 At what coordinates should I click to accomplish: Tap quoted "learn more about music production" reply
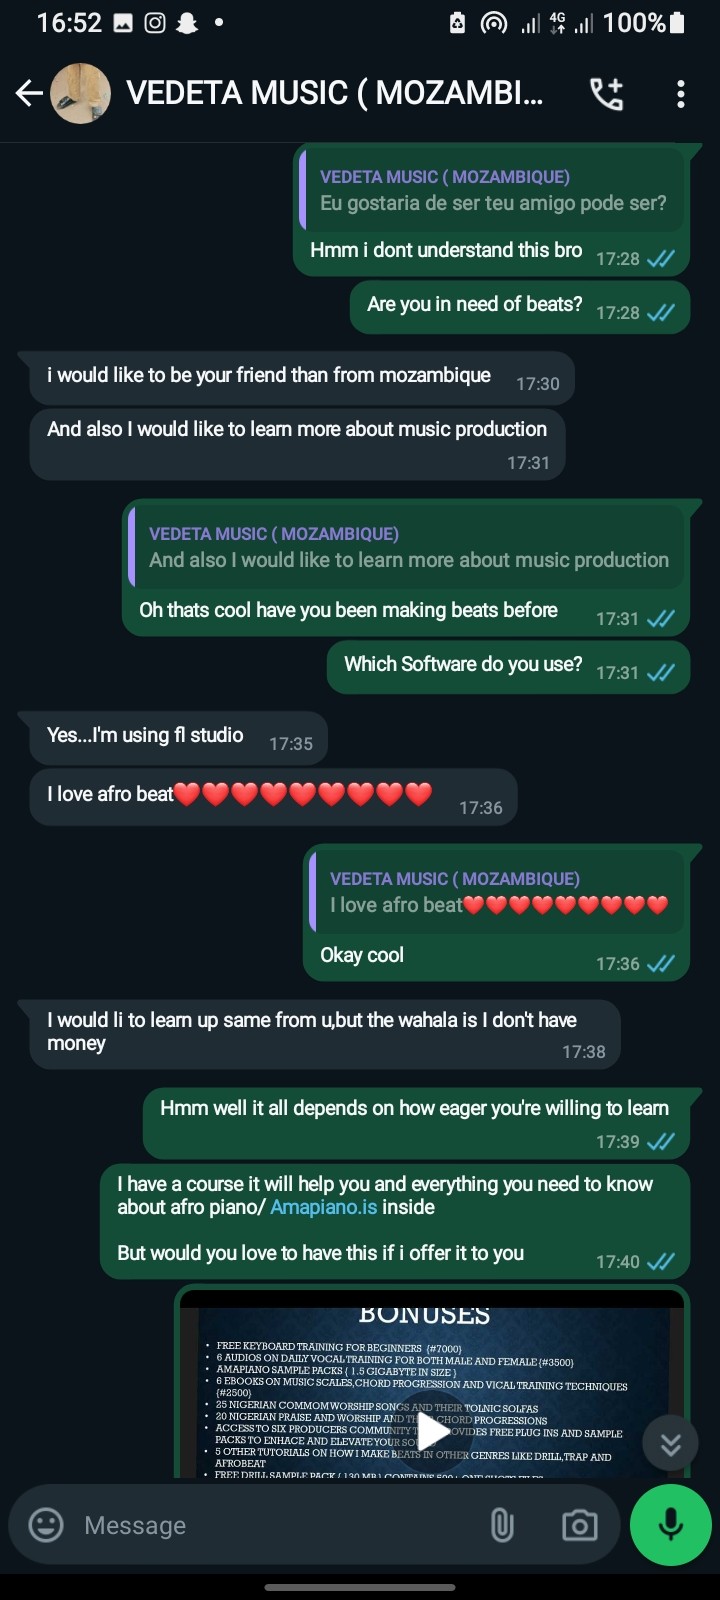coord(407,547)
